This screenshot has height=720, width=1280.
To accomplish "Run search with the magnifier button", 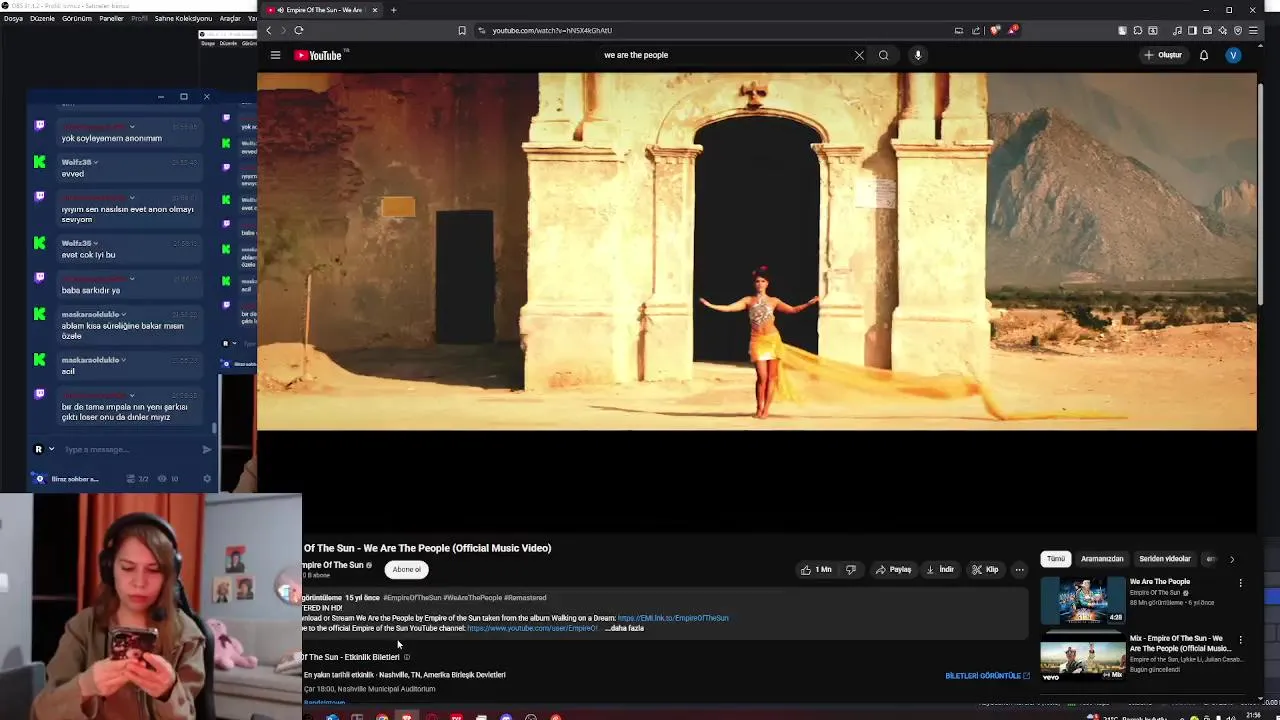I will point(884,55).
